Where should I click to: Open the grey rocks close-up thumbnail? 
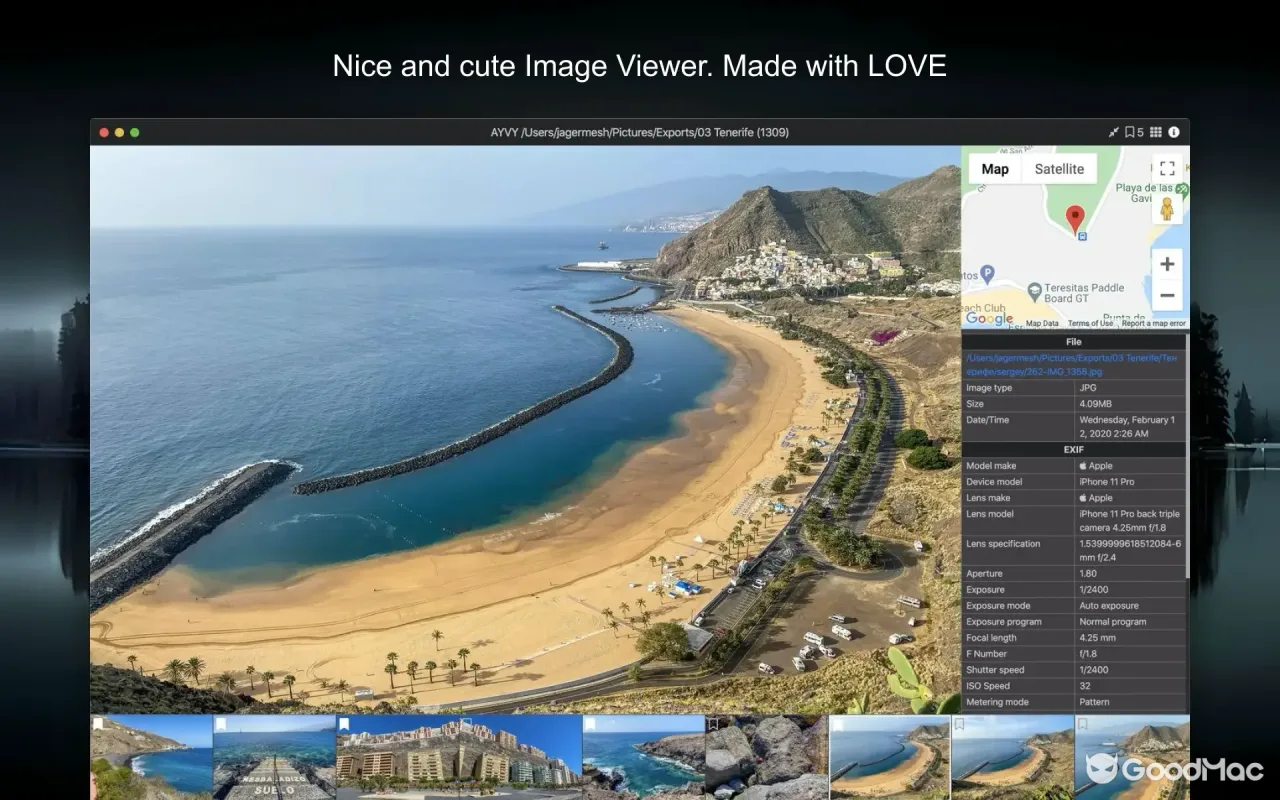coord(767,757)
